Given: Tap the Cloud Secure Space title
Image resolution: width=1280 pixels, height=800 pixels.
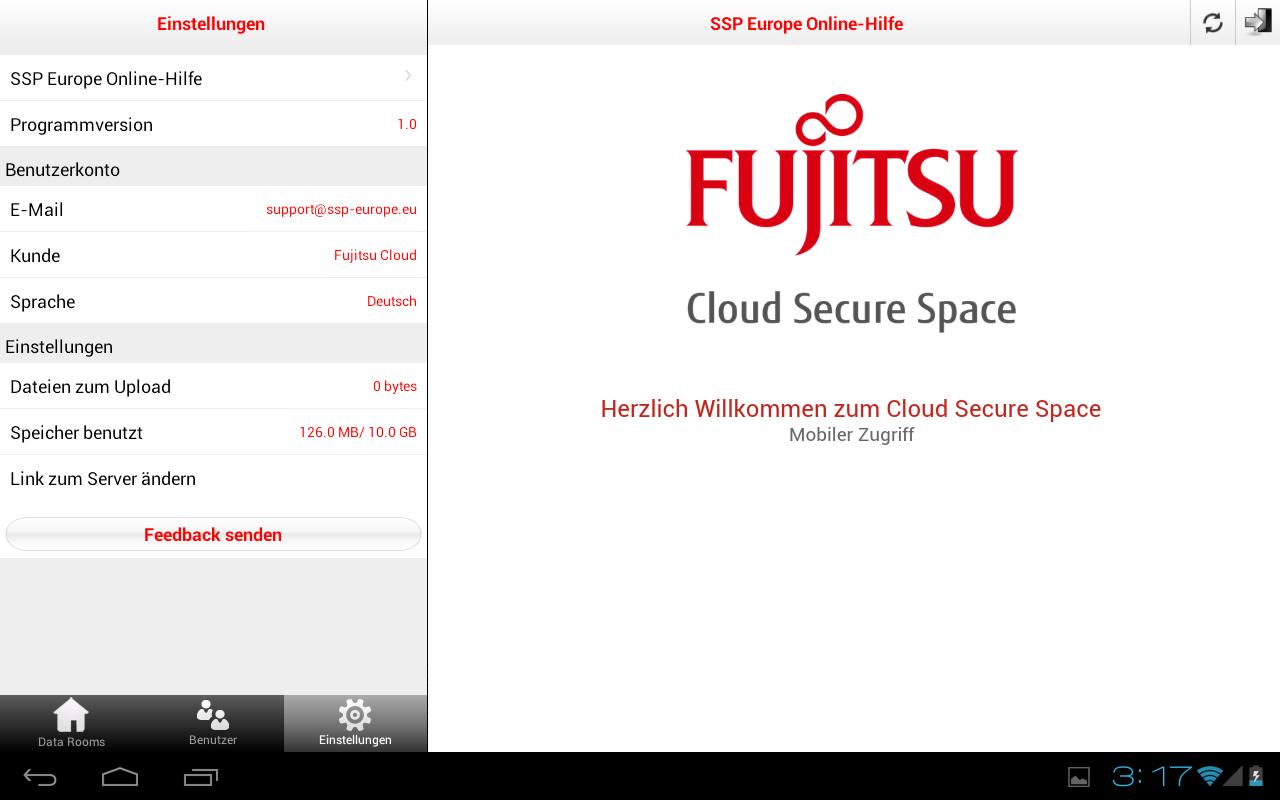Looking at the screenshot, I should tap(851, 310).
